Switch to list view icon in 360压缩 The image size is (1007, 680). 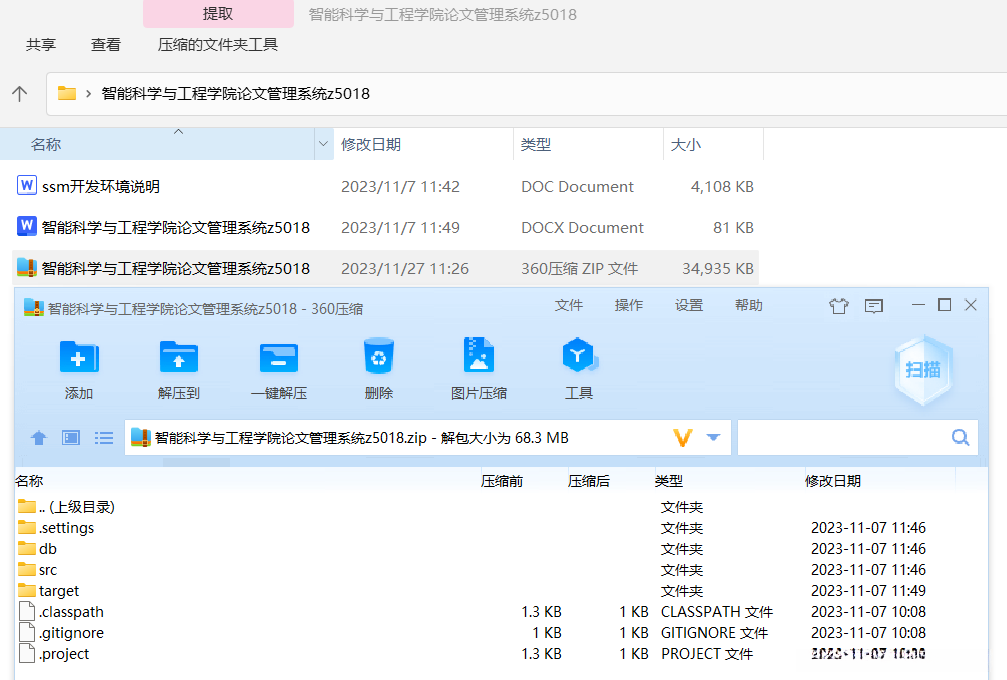pos(104,438)
